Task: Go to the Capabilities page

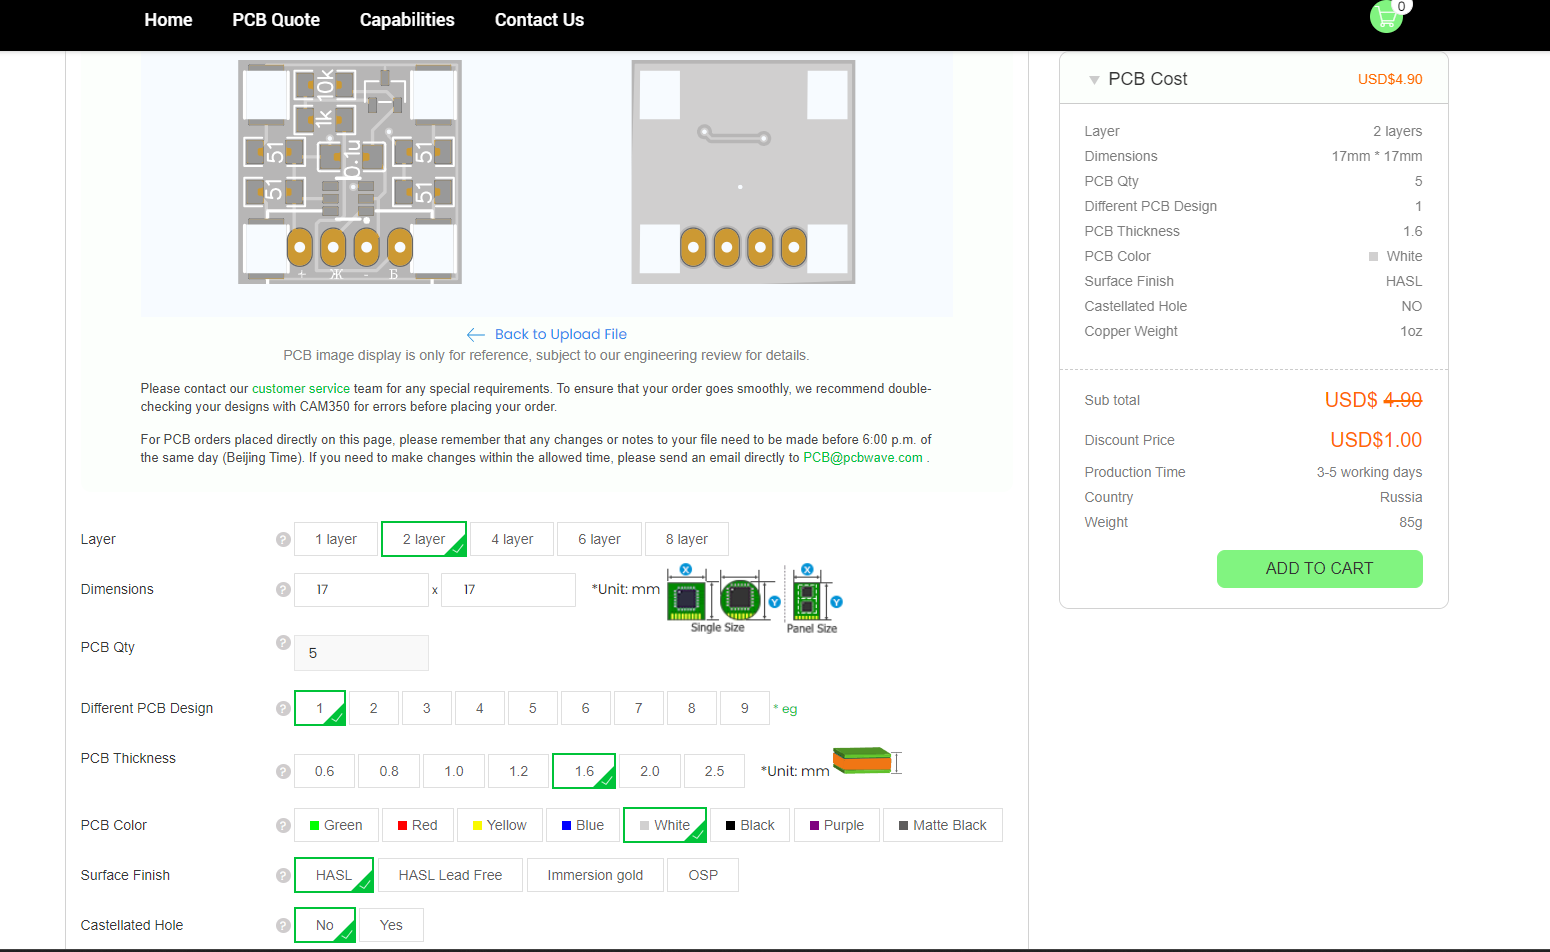Action: coord(407,20)
